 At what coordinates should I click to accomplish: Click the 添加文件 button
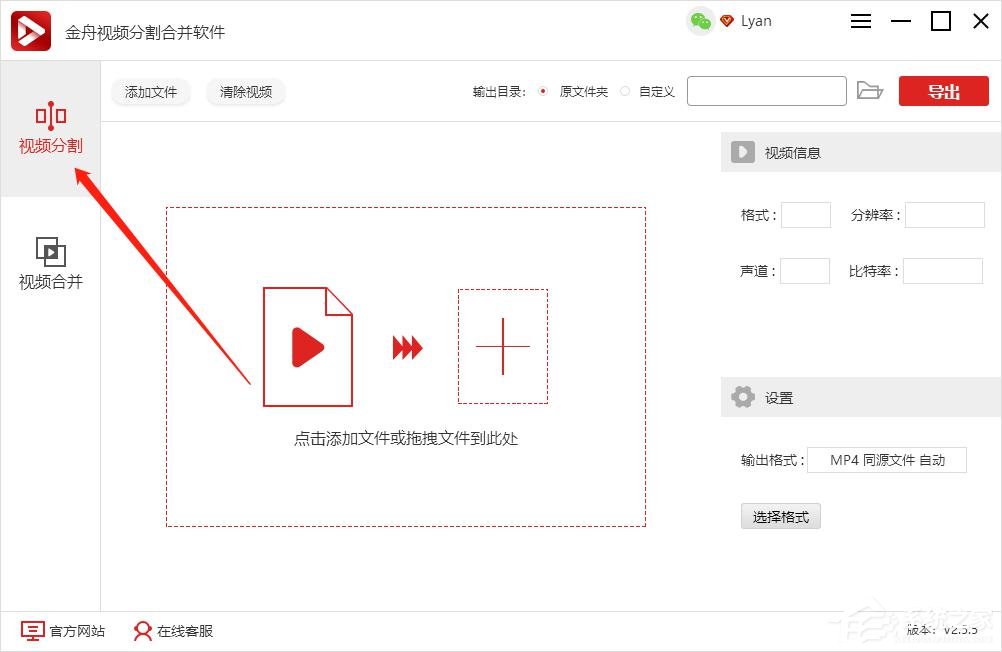pyautogui.click(x=150, y=92)
